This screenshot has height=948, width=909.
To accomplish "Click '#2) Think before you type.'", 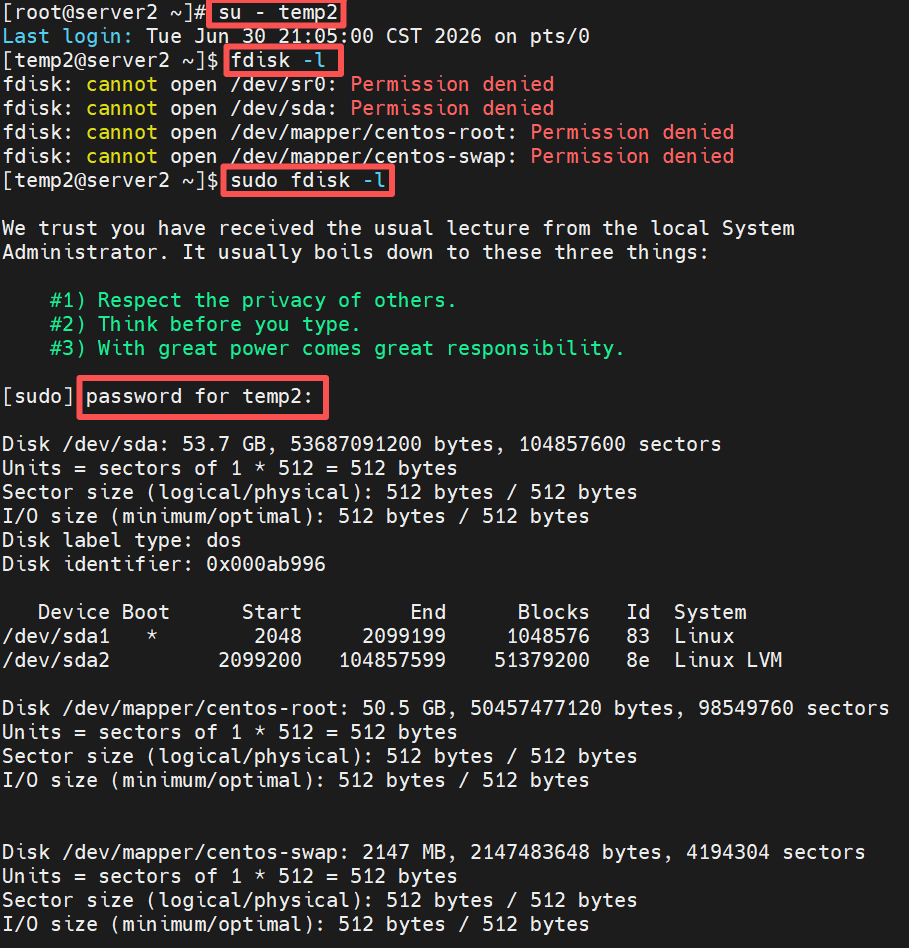I will coord(205,324).
